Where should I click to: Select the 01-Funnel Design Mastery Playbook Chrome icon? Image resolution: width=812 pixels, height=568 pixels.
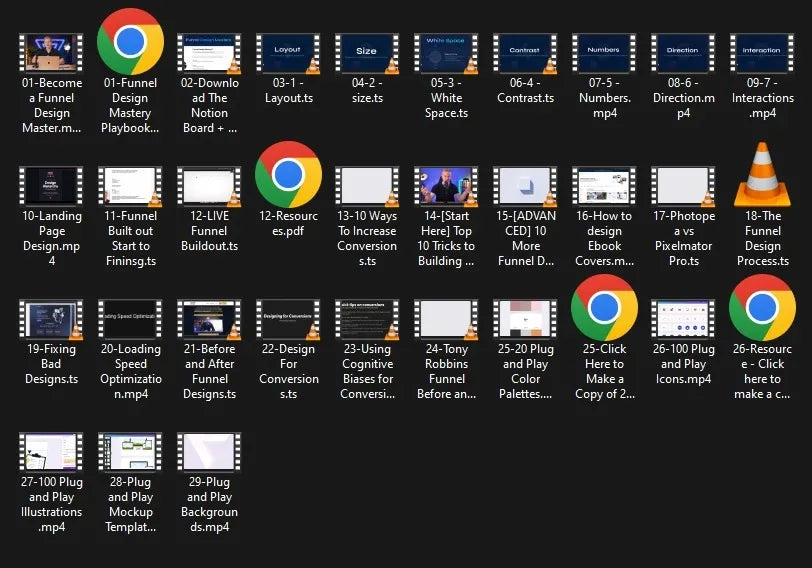point(130,41)
